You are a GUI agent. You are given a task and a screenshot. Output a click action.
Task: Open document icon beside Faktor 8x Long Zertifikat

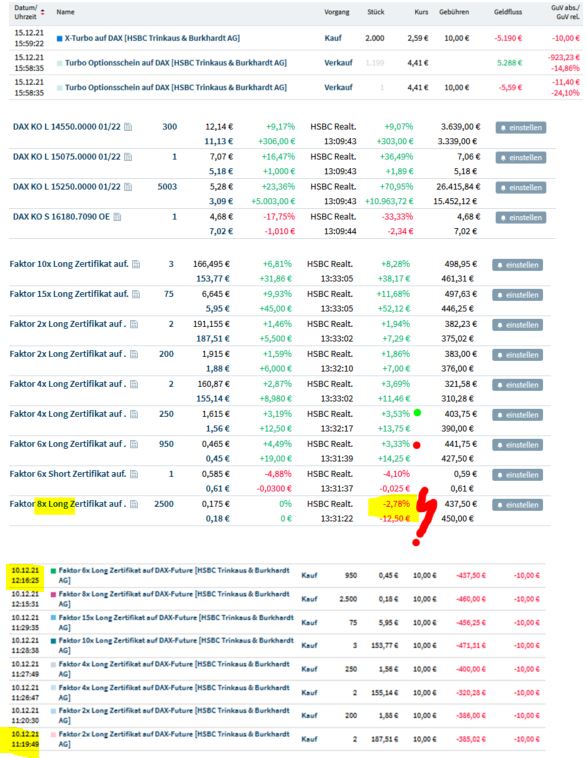(x=134, y=504)
